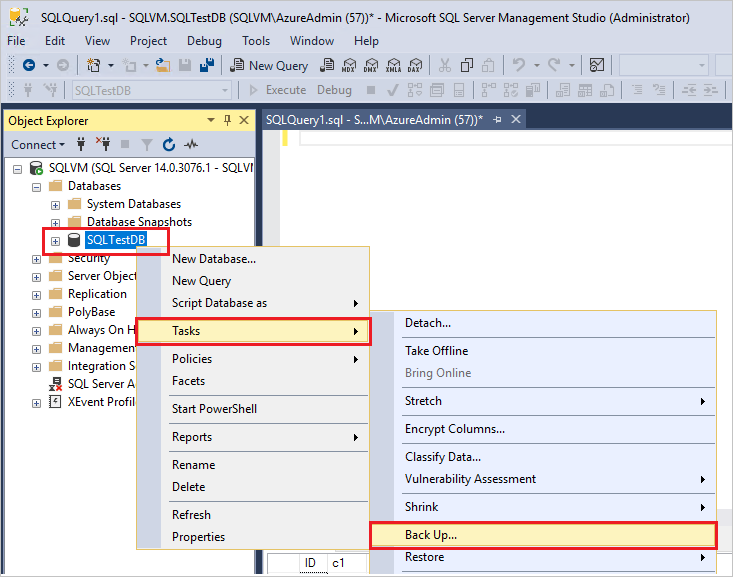
Task: Open the Window menu
Action: 312,41
